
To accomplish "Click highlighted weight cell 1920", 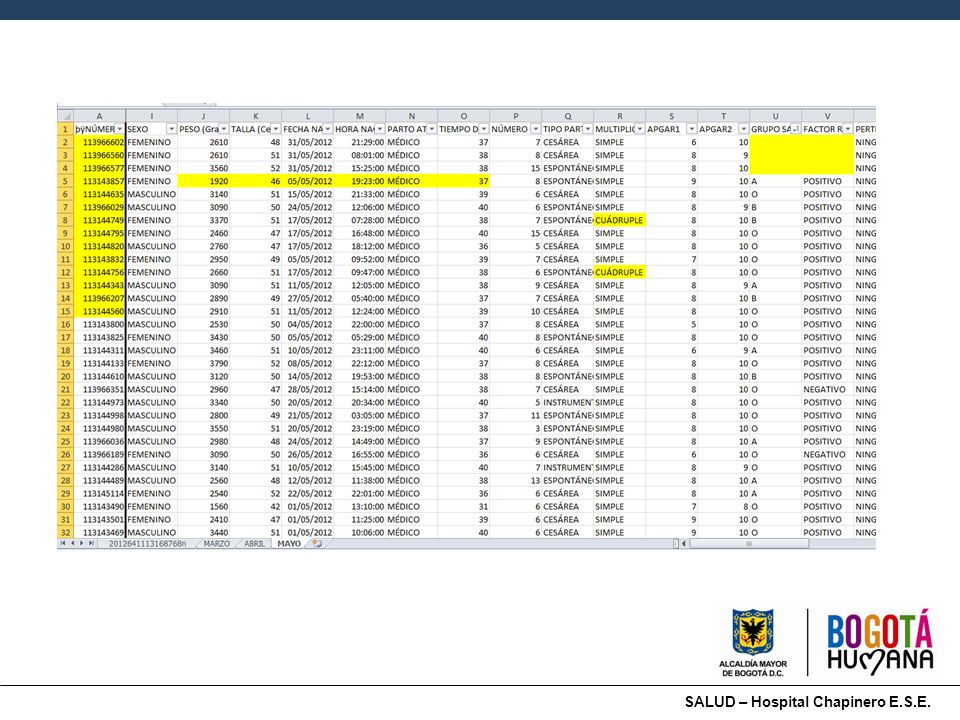I will coord(204,181).
